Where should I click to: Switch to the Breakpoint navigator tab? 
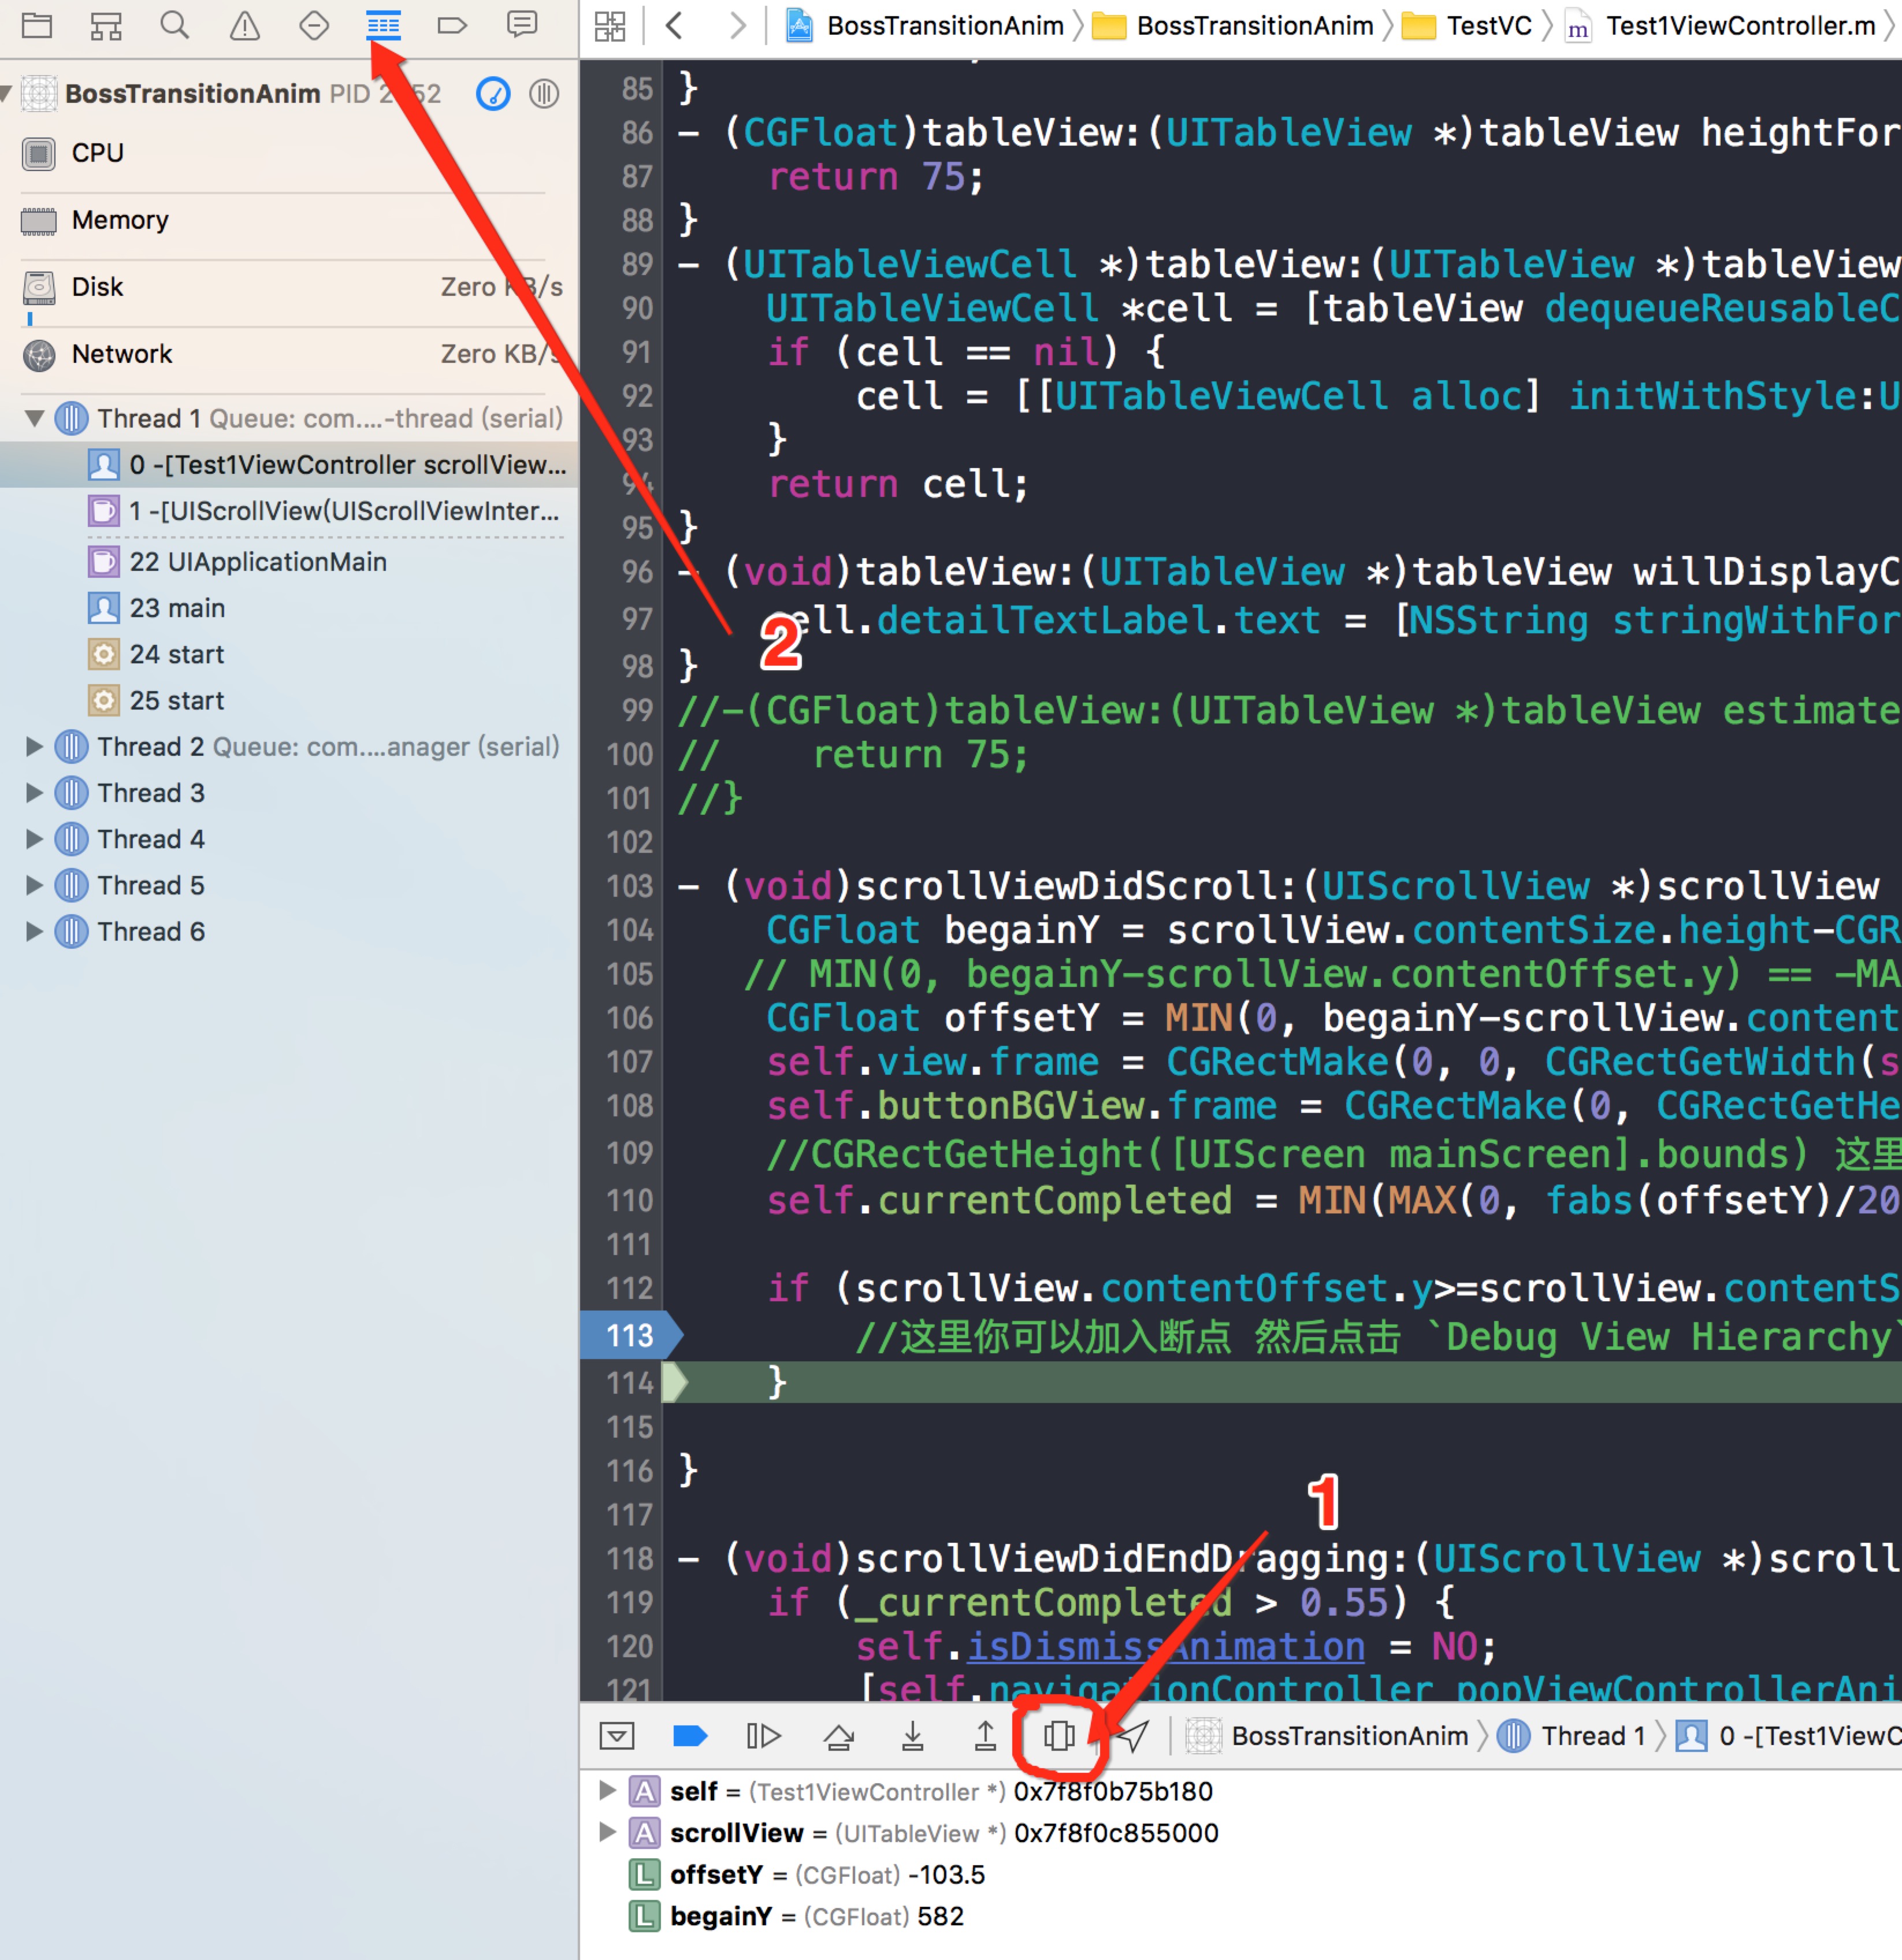click(452, 25)
